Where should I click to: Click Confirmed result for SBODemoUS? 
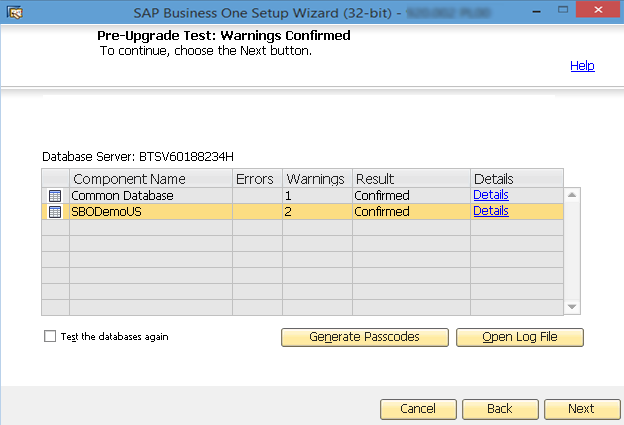pyautogui.click(x=382, y=212)
